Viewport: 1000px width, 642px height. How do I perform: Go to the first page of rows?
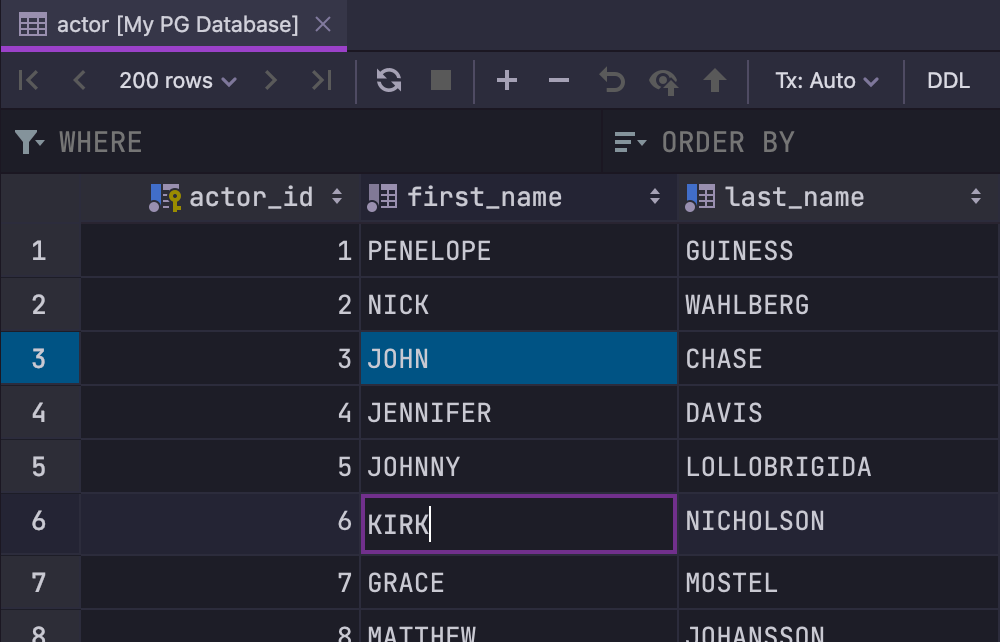[29, 81]
